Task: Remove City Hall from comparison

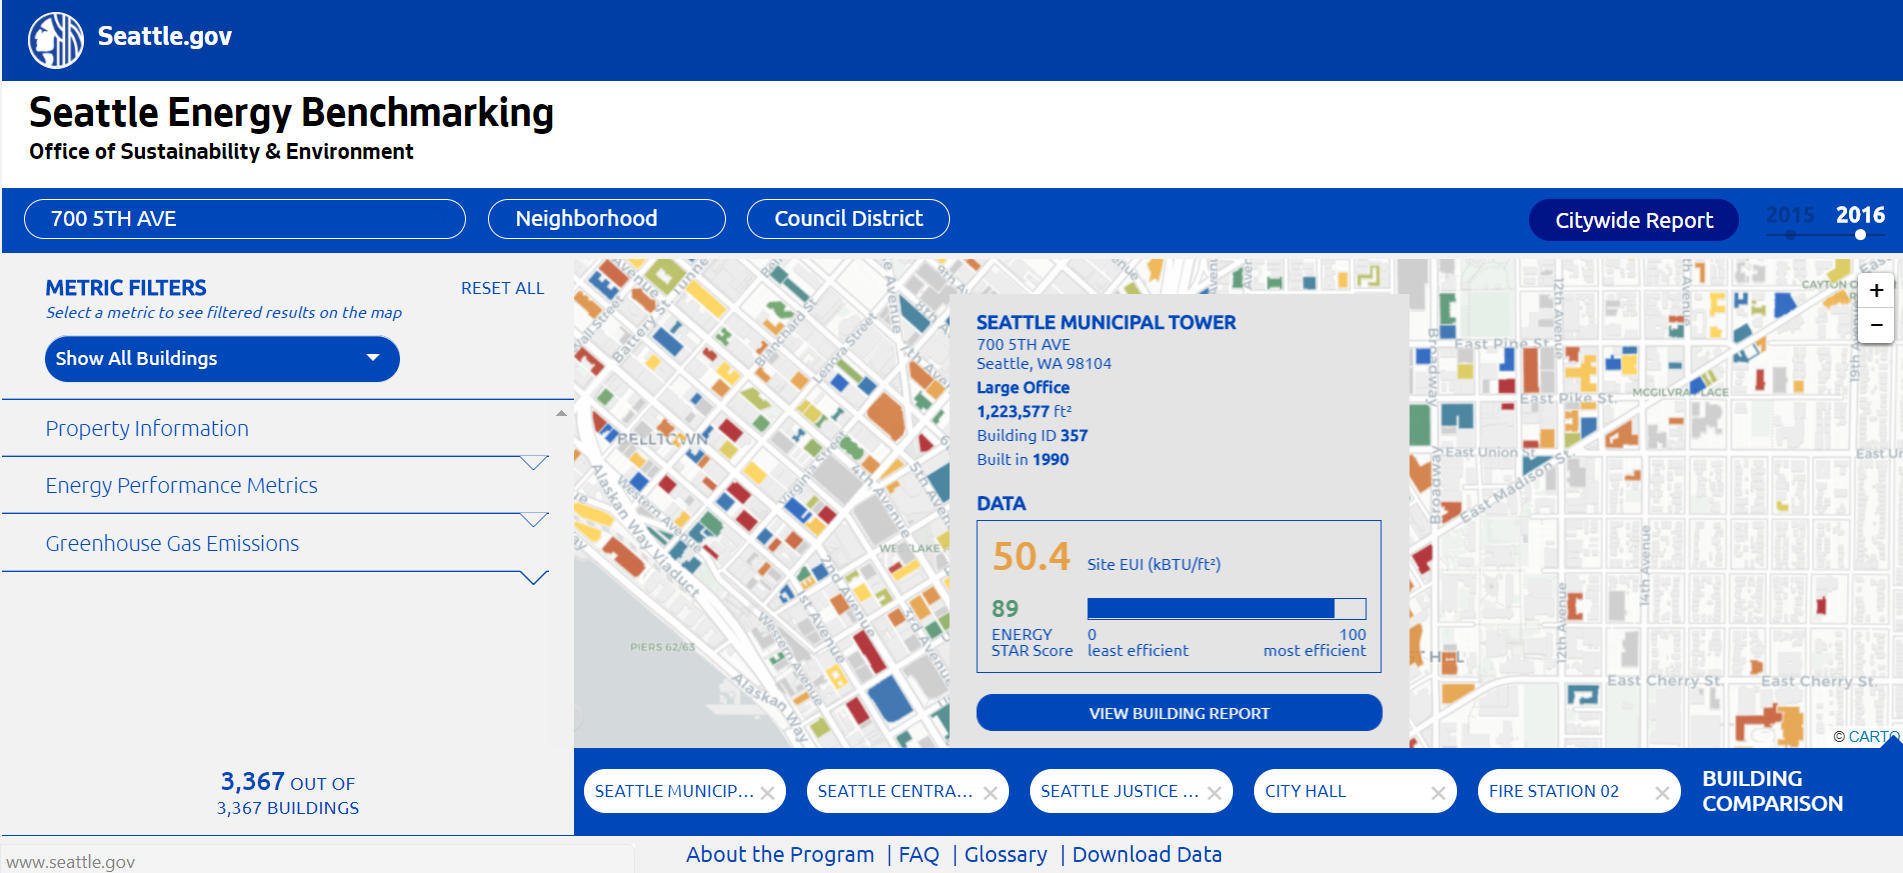Action: 1437,793
